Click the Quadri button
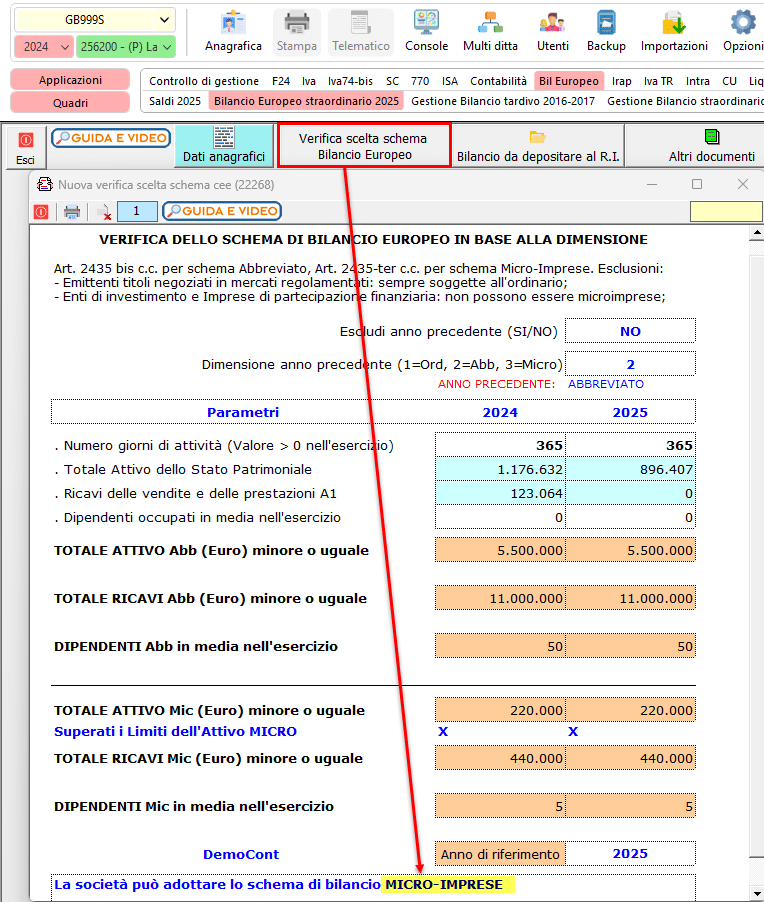 70,103
